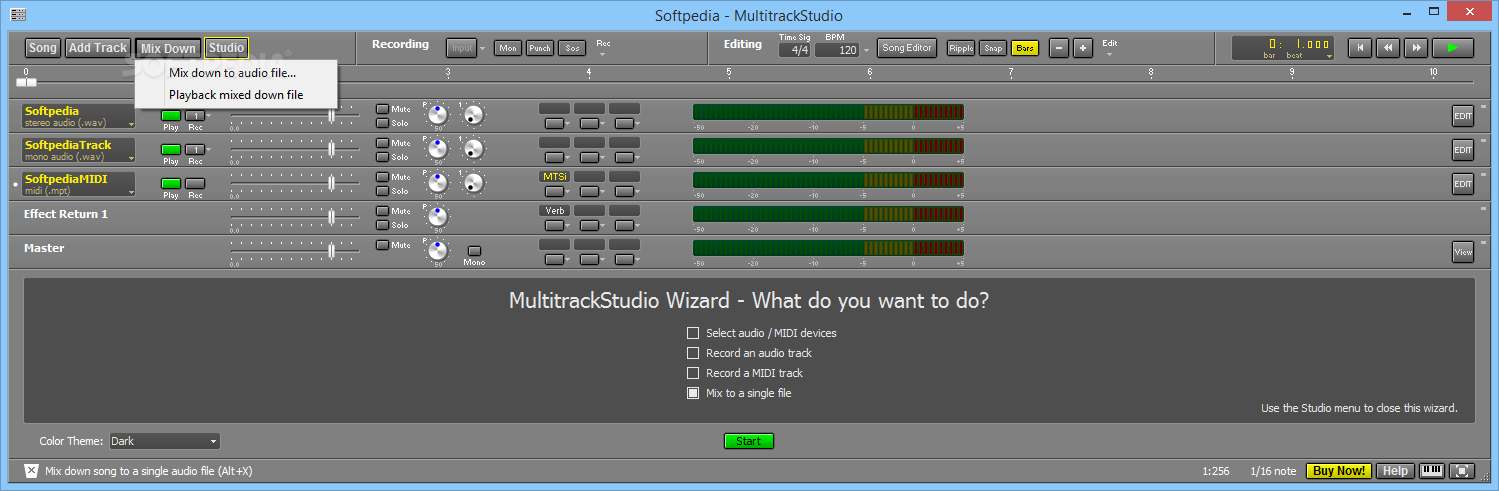Open the EDIT button for the Softpedia track
The width and height of the screenshot is (1499, 491).
(x=1463, y=115)
